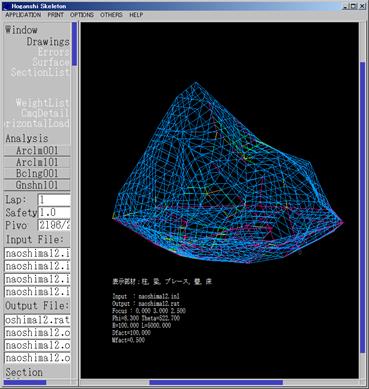The width and height of the screenshot is (369, 389).
Task: Run the Bclng001 analysis
Action: [37, 173]
